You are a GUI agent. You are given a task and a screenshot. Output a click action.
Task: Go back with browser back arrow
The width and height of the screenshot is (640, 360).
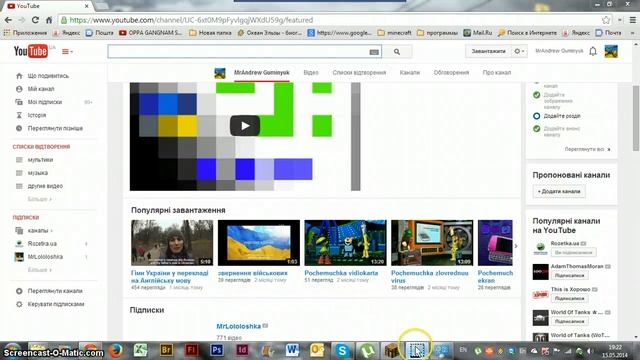(8, 20)
